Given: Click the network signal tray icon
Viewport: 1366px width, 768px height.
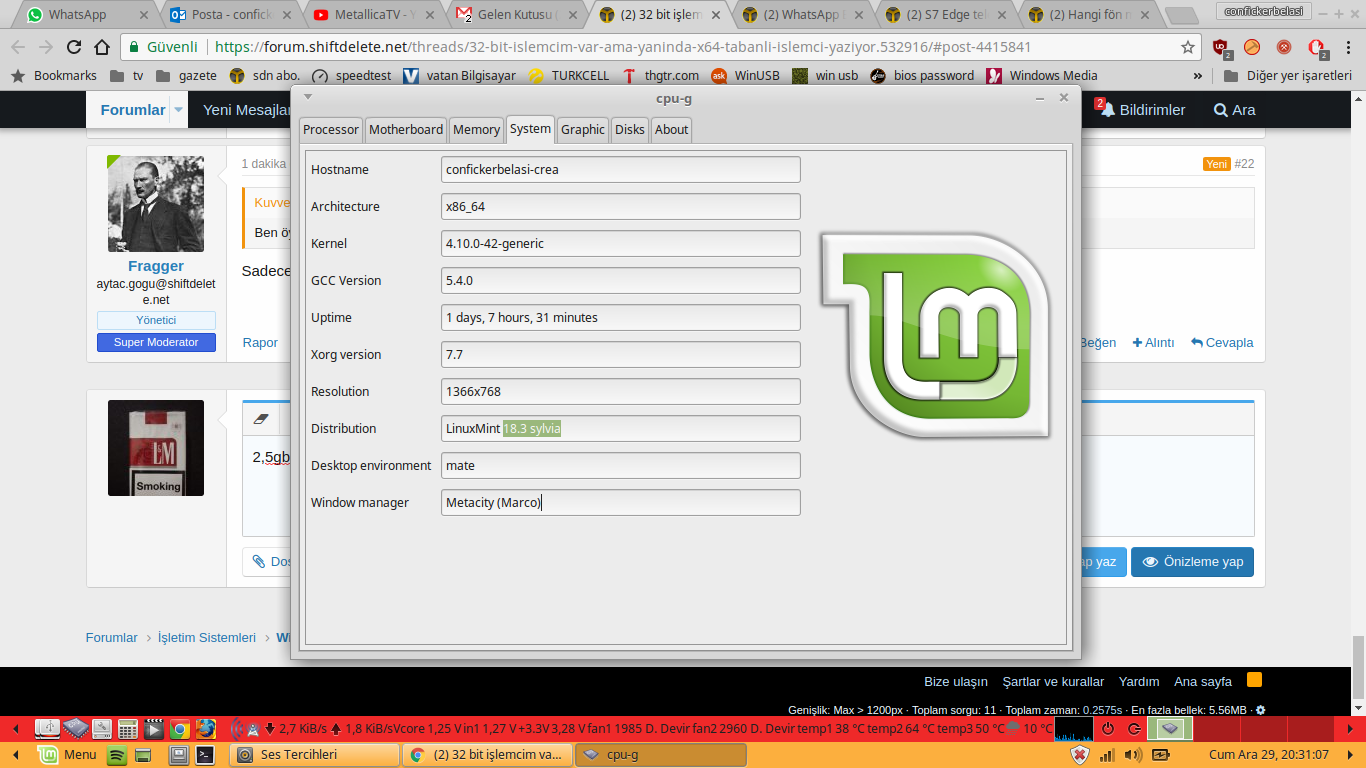Looking at the screenshot, I should pyautogui.click(x=1107, y=755).
